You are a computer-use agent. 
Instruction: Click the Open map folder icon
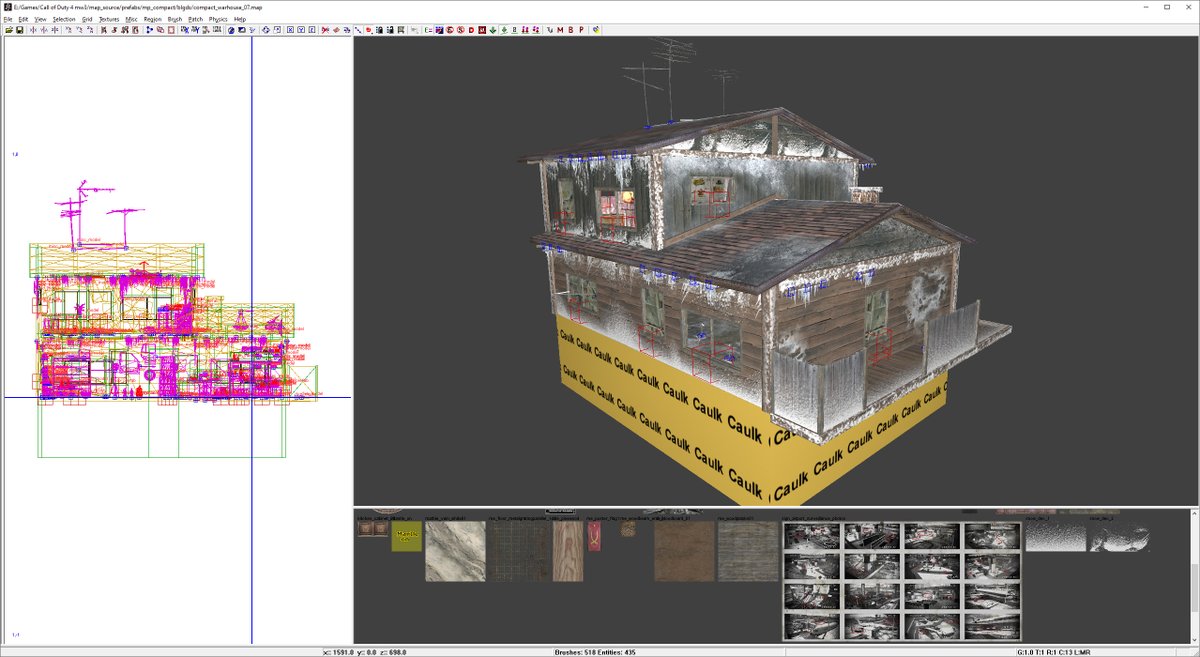(x=8, y=30)
